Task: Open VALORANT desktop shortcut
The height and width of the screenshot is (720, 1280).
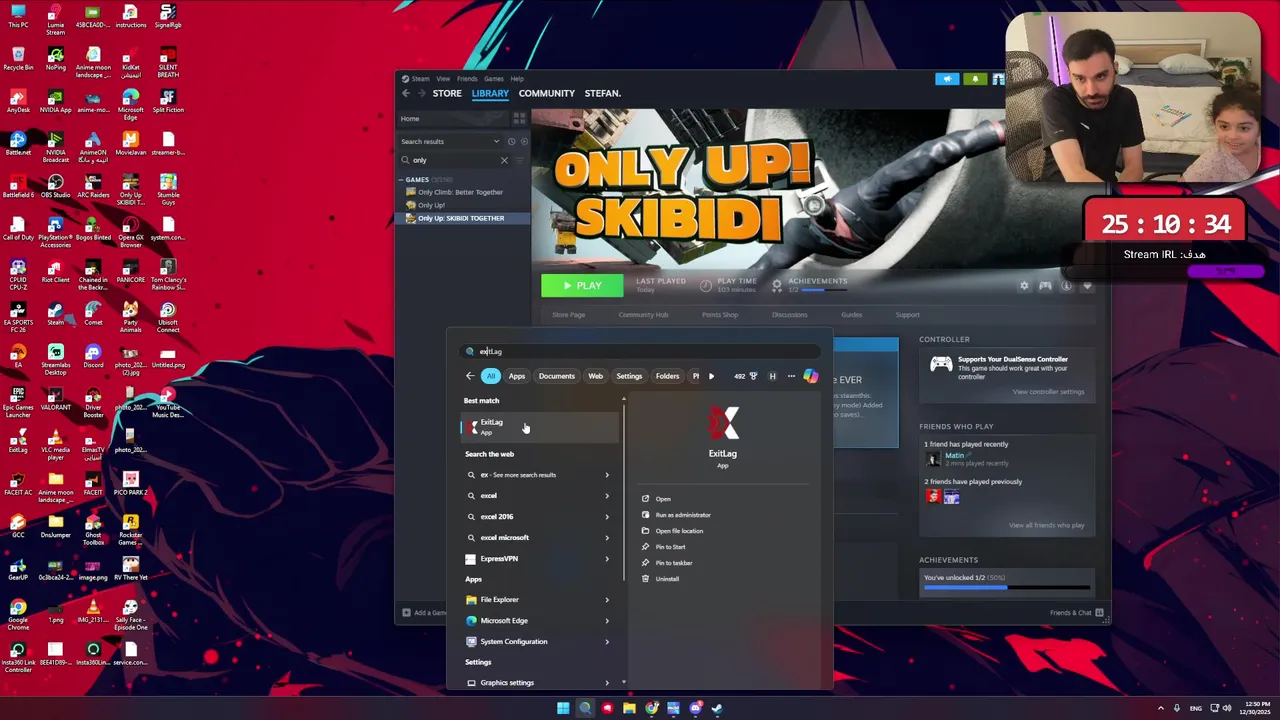Action: pyautogui.click(x=56, y=399)
